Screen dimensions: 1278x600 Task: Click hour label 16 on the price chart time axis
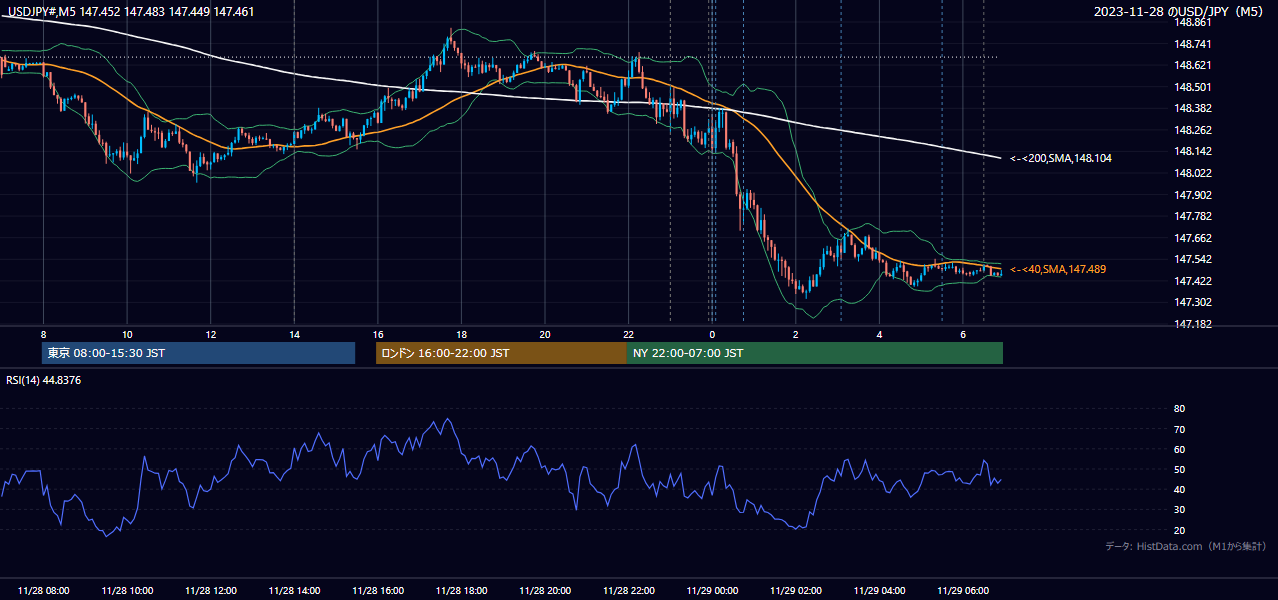(x=378, y=334)
